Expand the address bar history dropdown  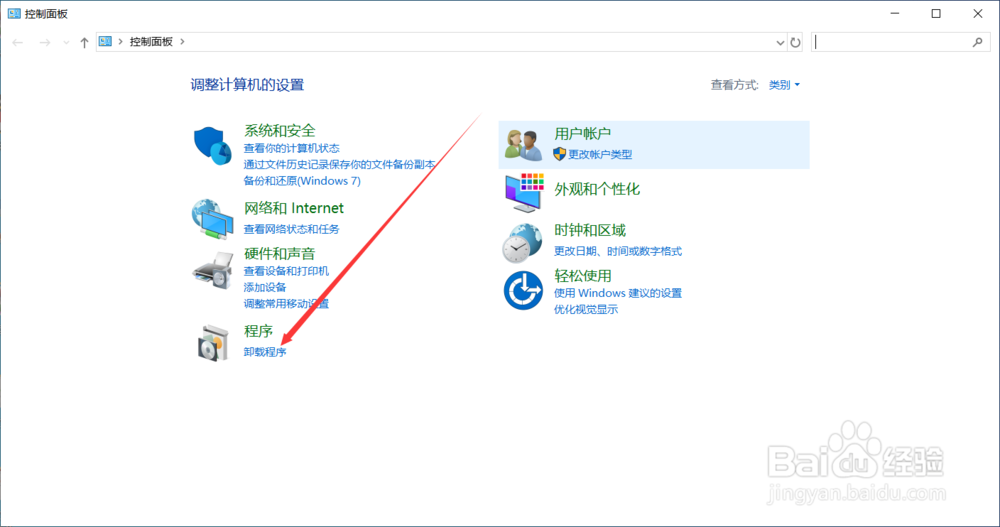pos(779,42)
